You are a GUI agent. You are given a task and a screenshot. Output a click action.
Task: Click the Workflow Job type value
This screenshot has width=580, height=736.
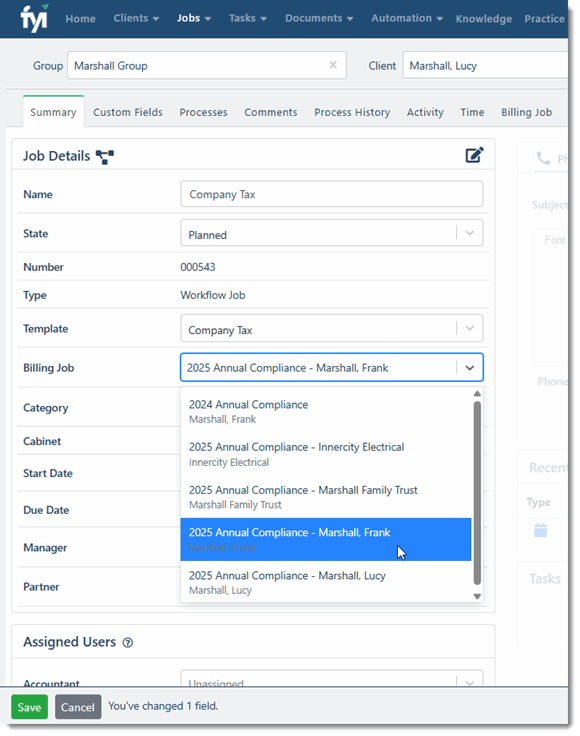click(213, 295)
